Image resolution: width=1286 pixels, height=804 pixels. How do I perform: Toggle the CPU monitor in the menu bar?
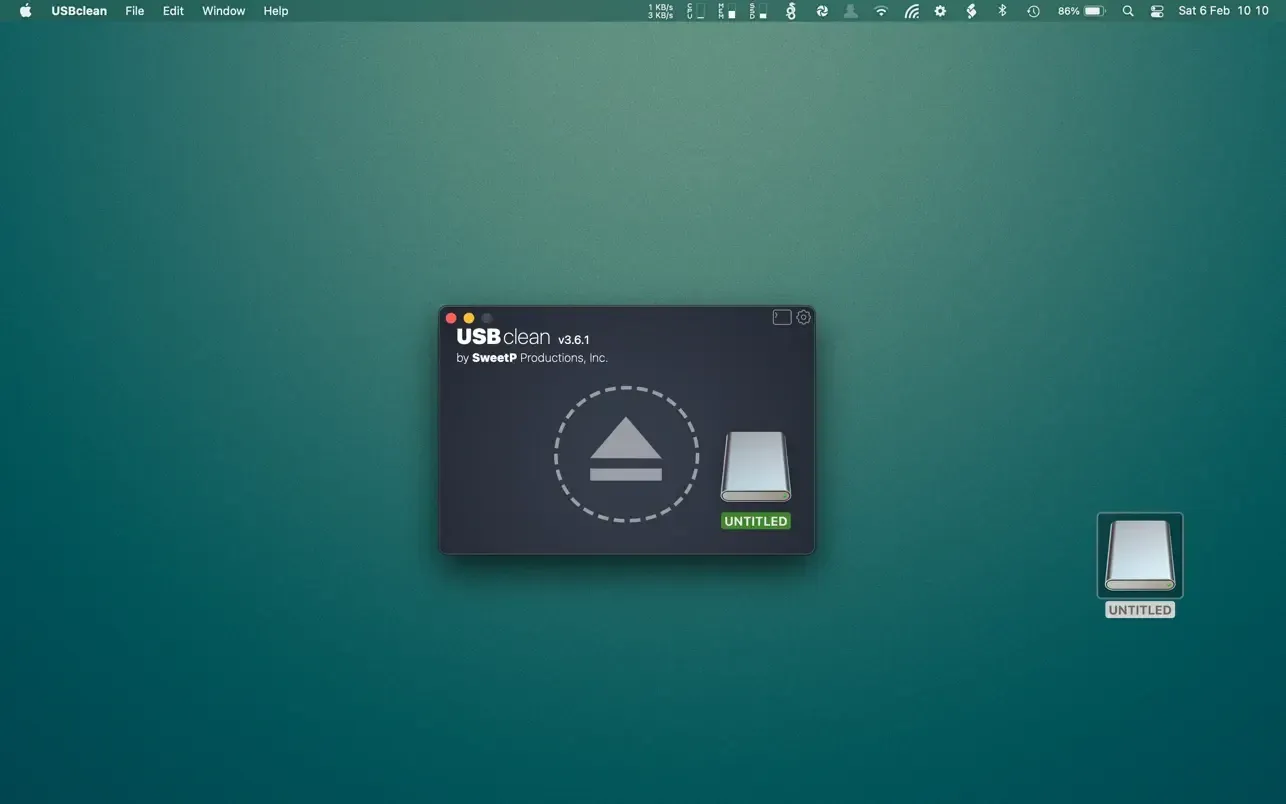pyautogui.click(x=696, y=11)
